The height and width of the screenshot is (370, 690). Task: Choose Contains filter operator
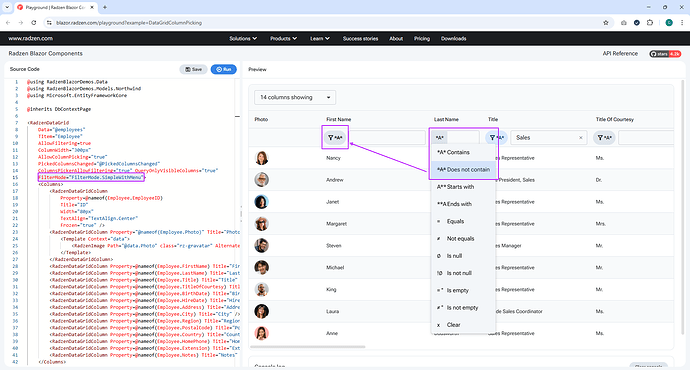tap(463, 152)
